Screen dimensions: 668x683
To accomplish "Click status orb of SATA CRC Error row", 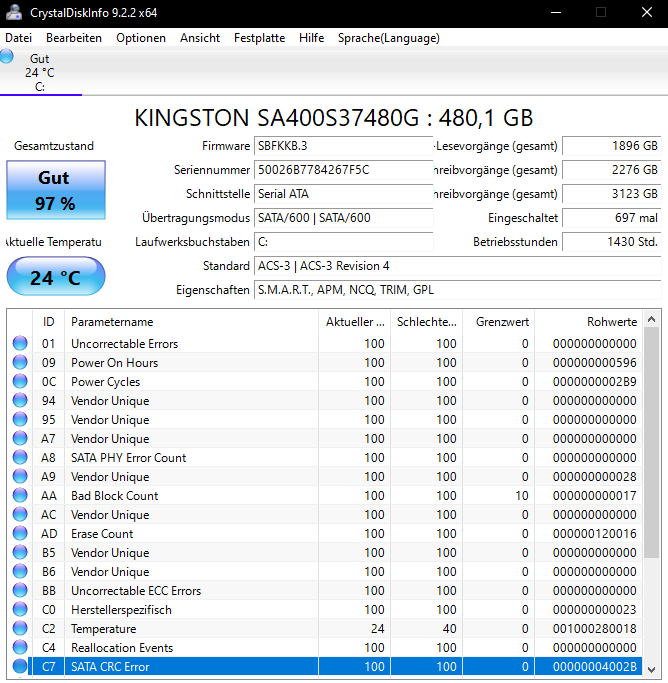I will coord(20,666).
